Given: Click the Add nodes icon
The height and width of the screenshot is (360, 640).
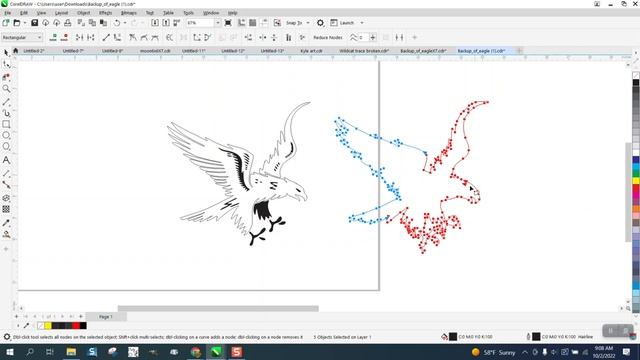Looking at the screenshot, I should [53, 38].
